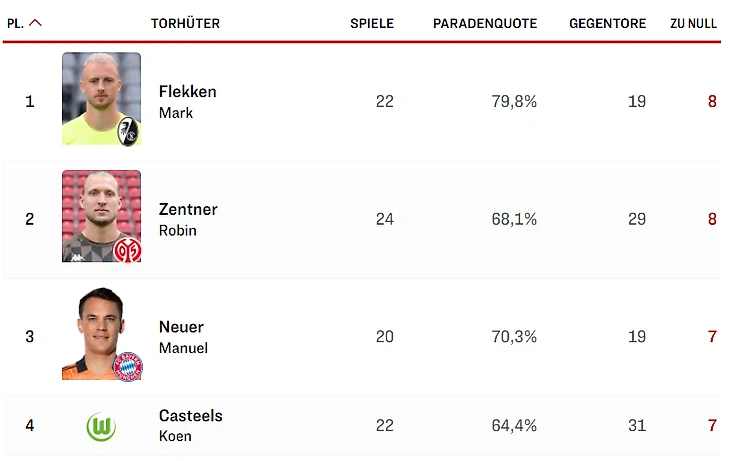Screen dimensions: 730x461
Task: Open Robin Zentner's player photo
Action: 101,216
